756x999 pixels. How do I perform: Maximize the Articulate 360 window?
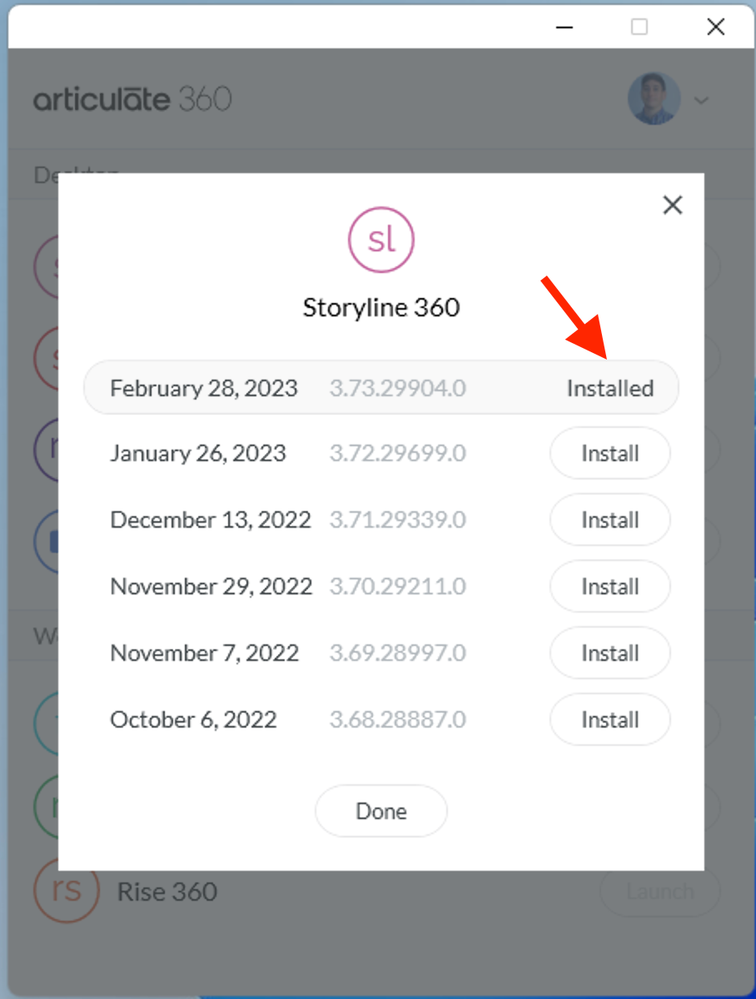(x=639, y=27)
